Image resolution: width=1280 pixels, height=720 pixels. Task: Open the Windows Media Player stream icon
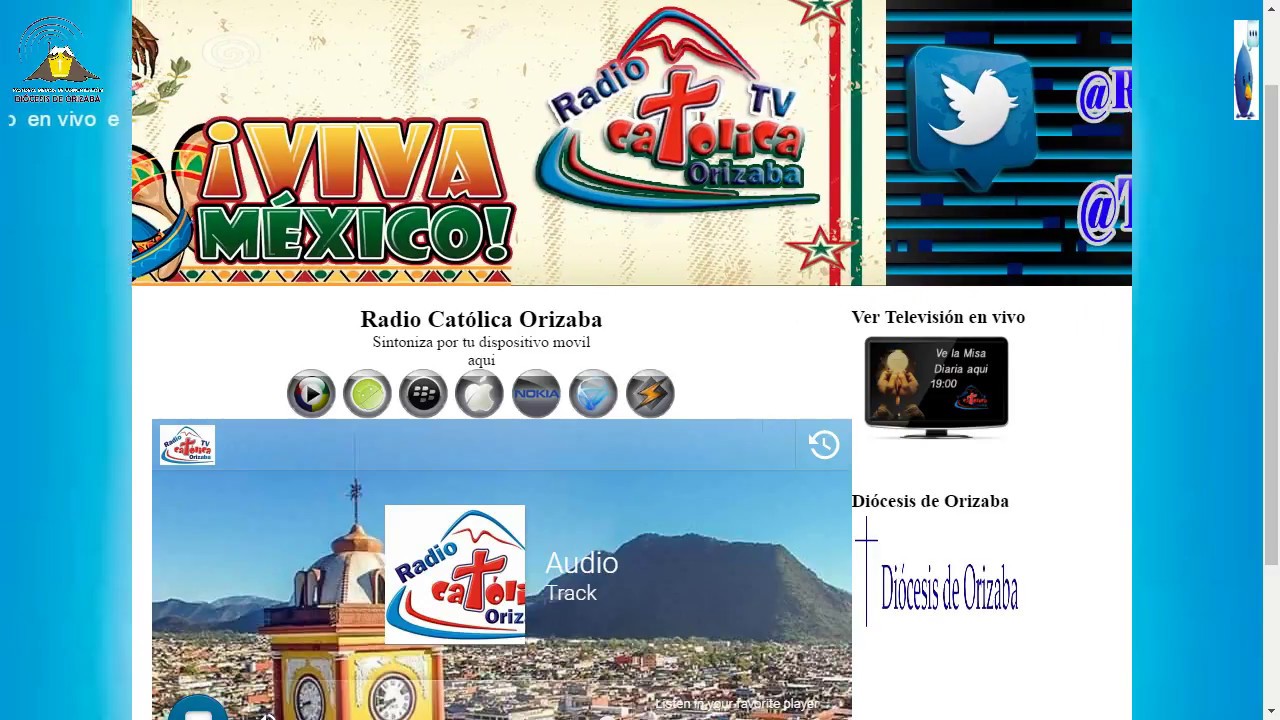[x=311, y=394]
